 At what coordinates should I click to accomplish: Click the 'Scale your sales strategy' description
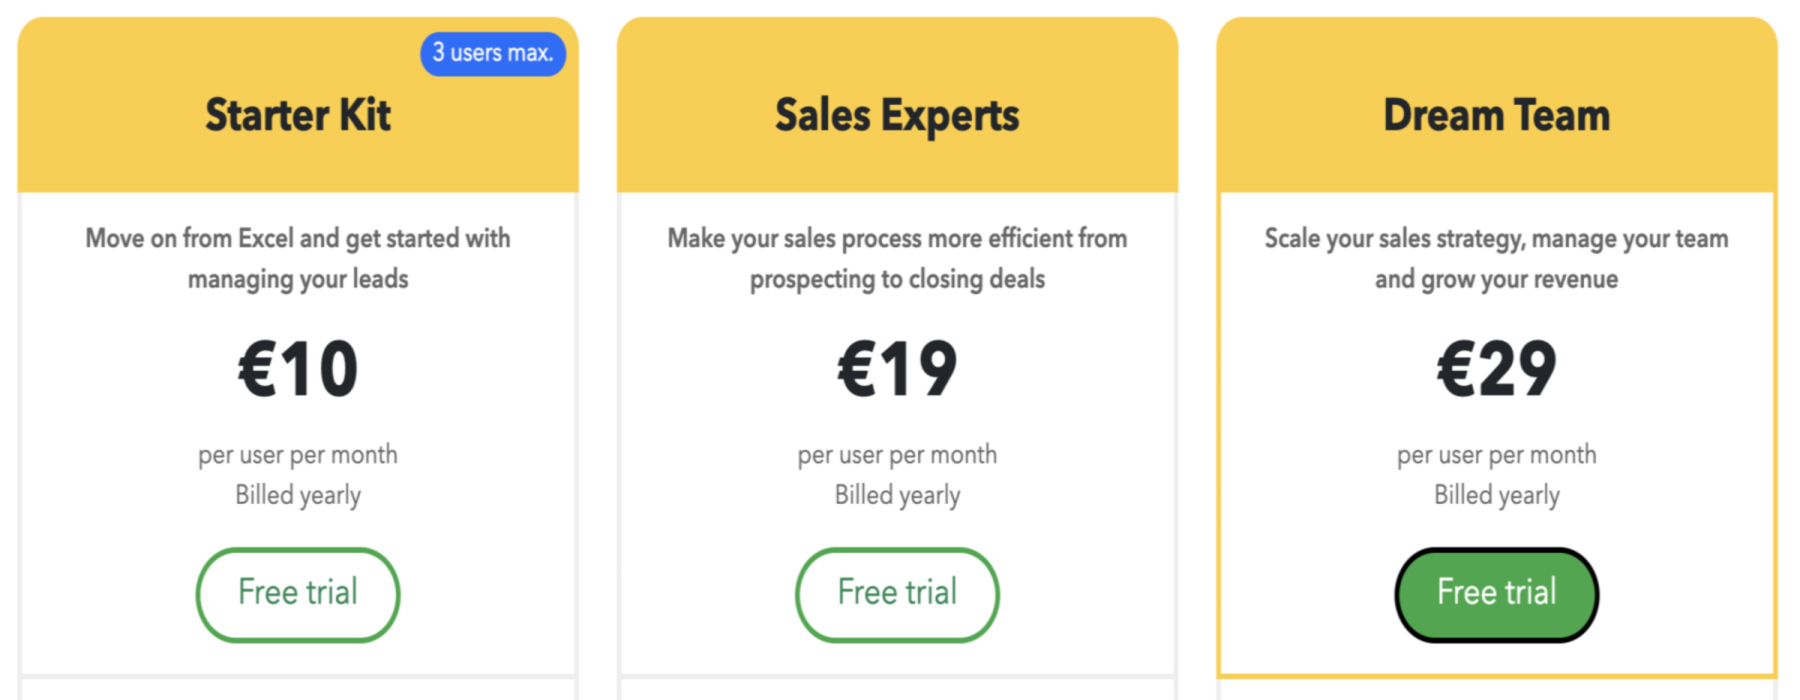(x=1497, y=259)
